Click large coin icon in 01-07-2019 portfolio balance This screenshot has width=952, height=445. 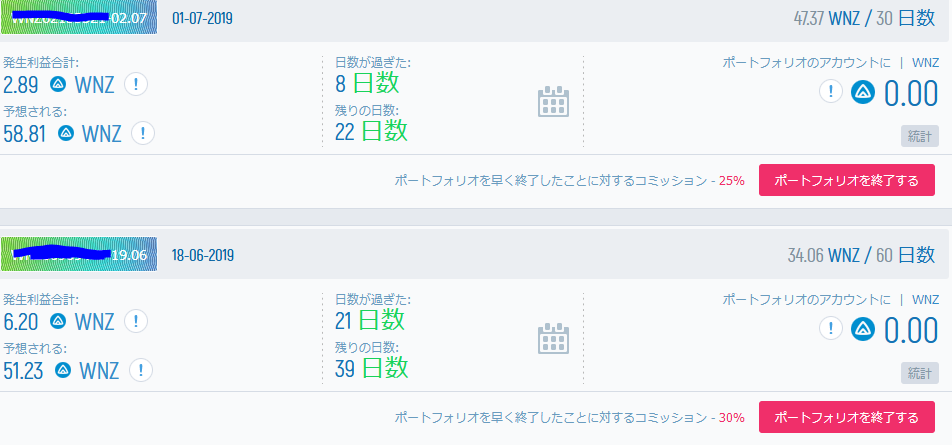pos(864,92)
